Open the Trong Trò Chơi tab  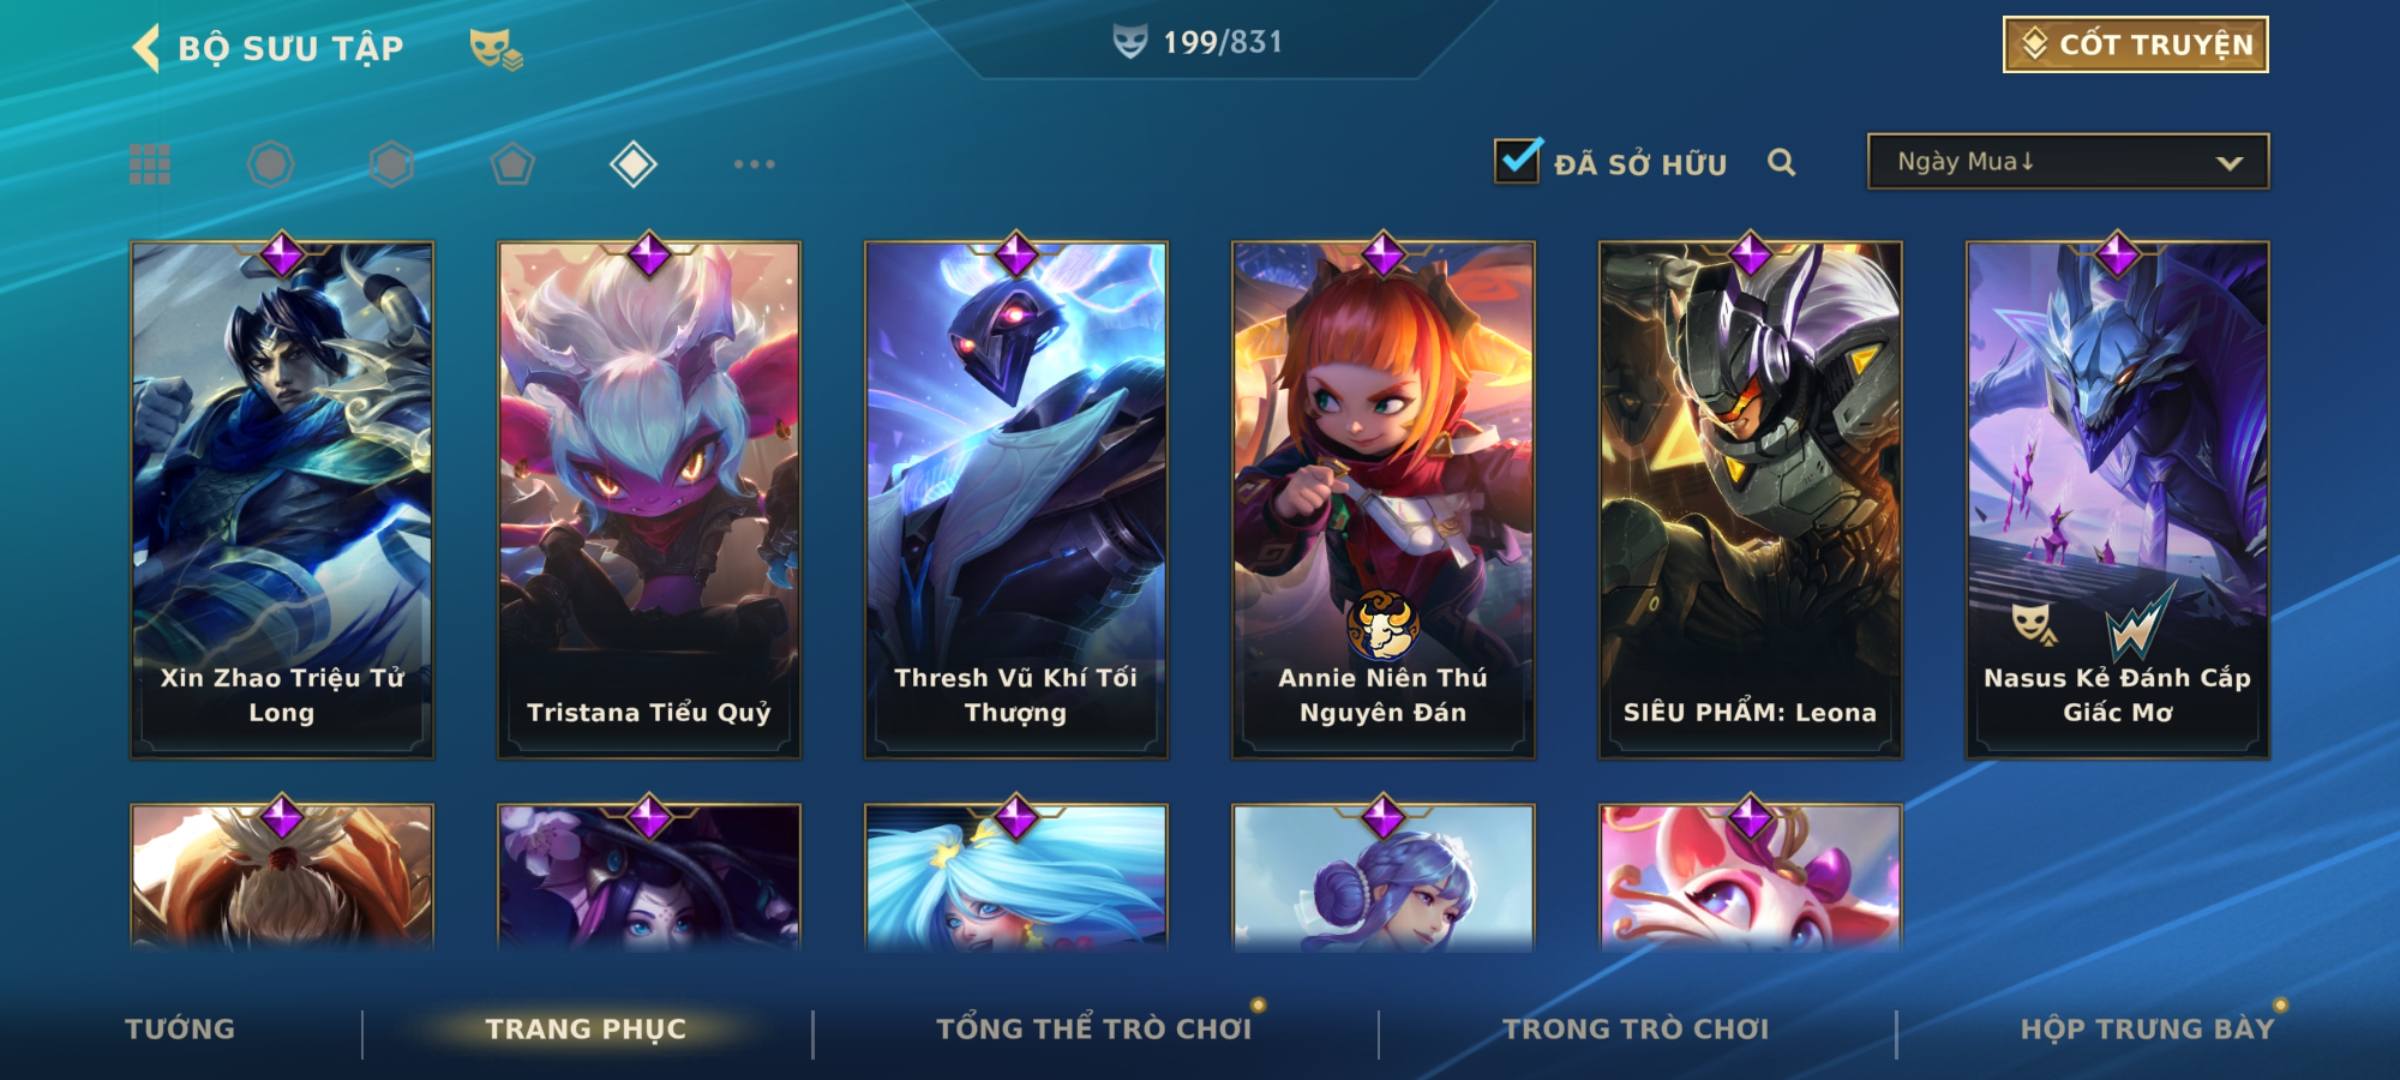[x=1636, y=1029]
